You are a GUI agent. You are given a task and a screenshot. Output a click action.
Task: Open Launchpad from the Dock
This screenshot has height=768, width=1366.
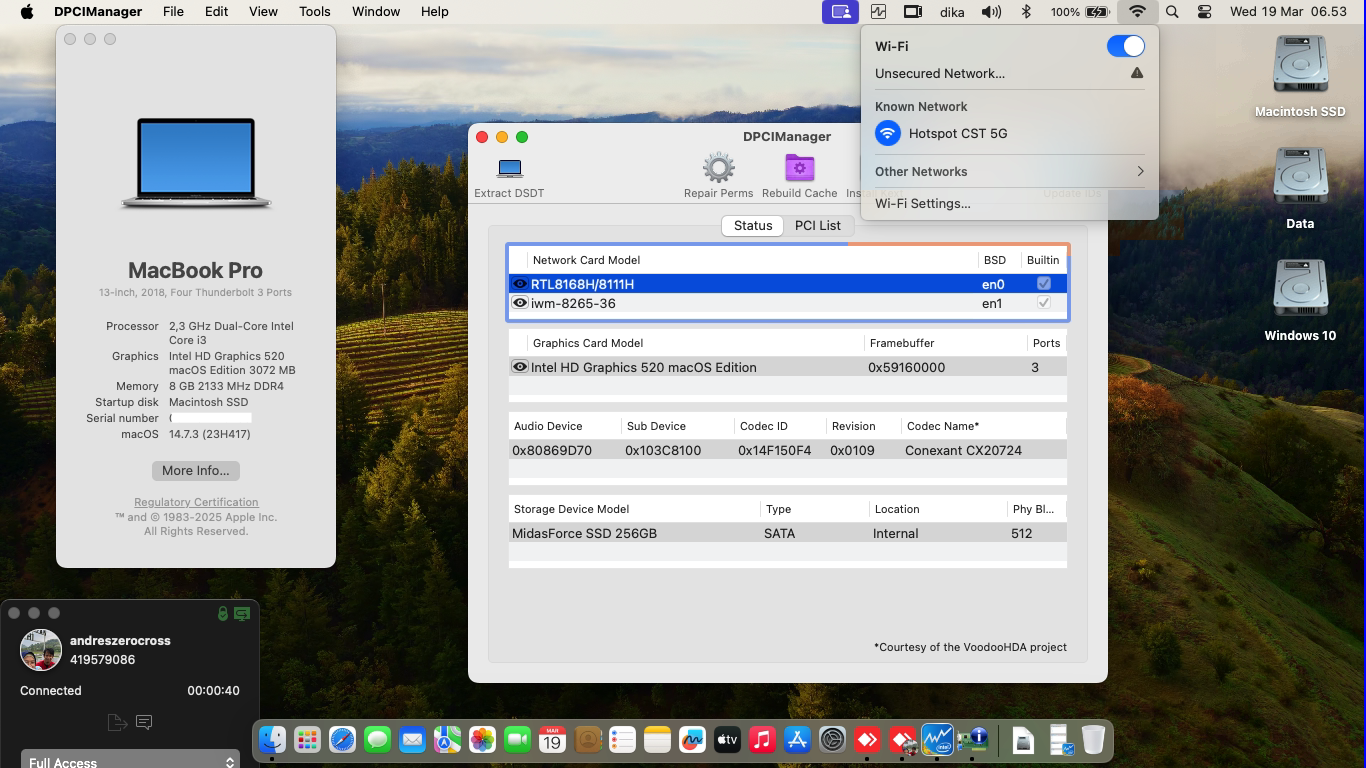[306, 740]
